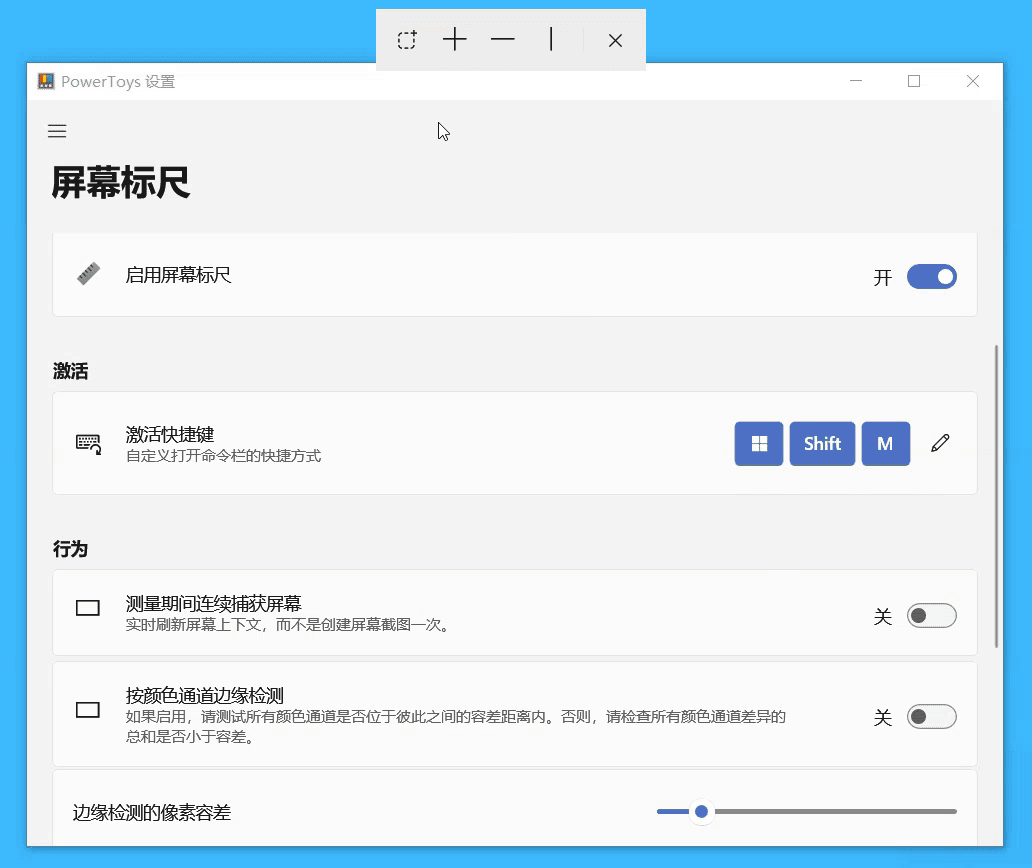This screenshot has height=868, width=1032.
Task: Enable 测量期间连续捕获屏幕 toggle
Action: click(931, 615)
